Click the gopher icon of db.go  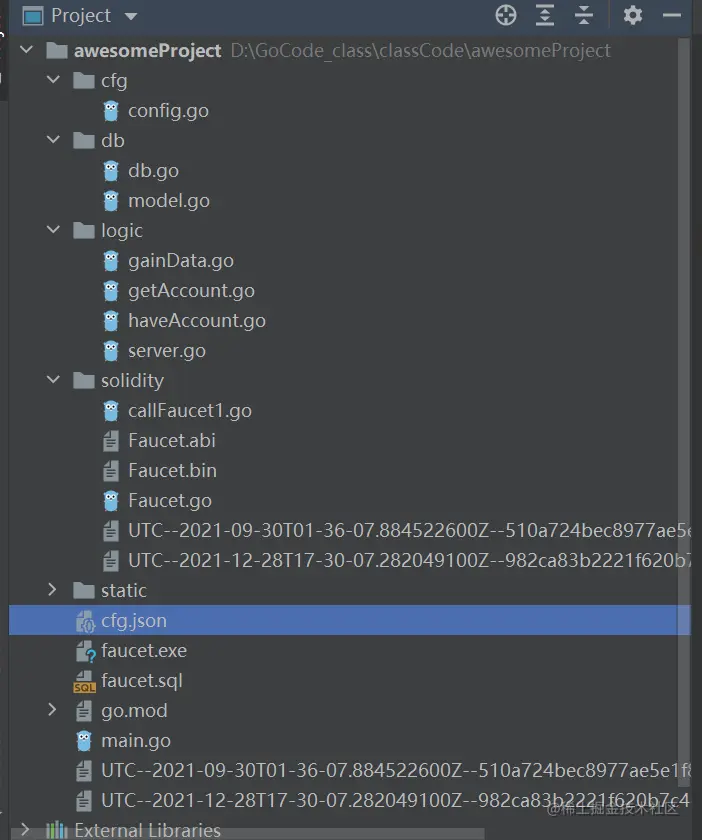(111, 170)
